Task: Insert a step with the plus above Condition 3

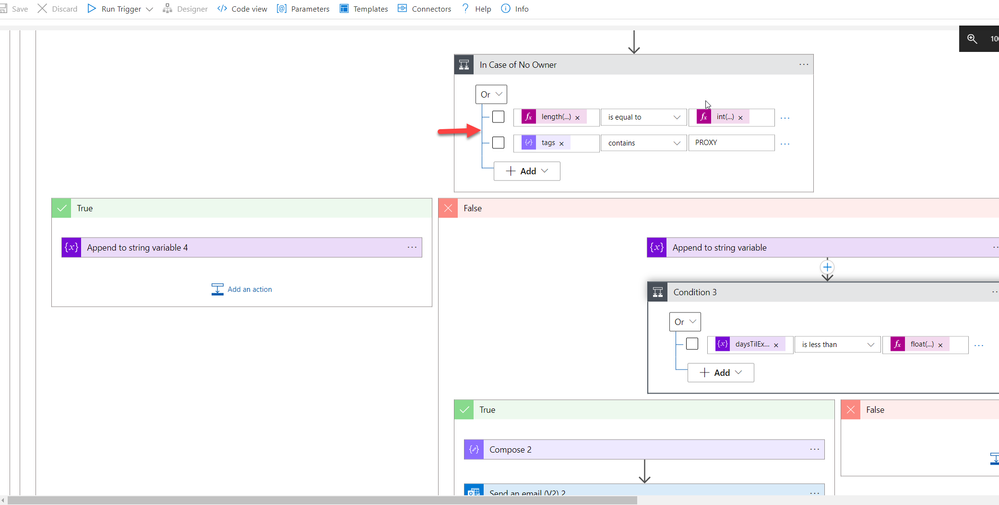Action: point(827,267)
